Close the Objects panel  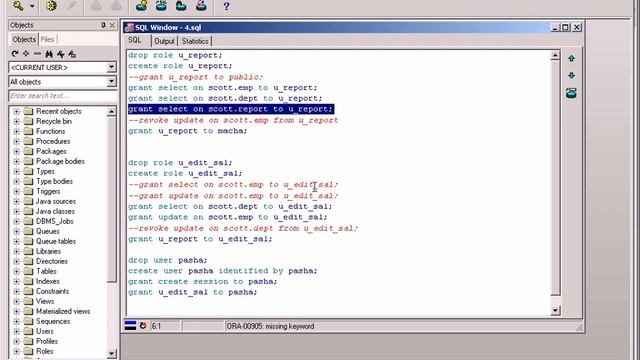click(x=112, y=25)
